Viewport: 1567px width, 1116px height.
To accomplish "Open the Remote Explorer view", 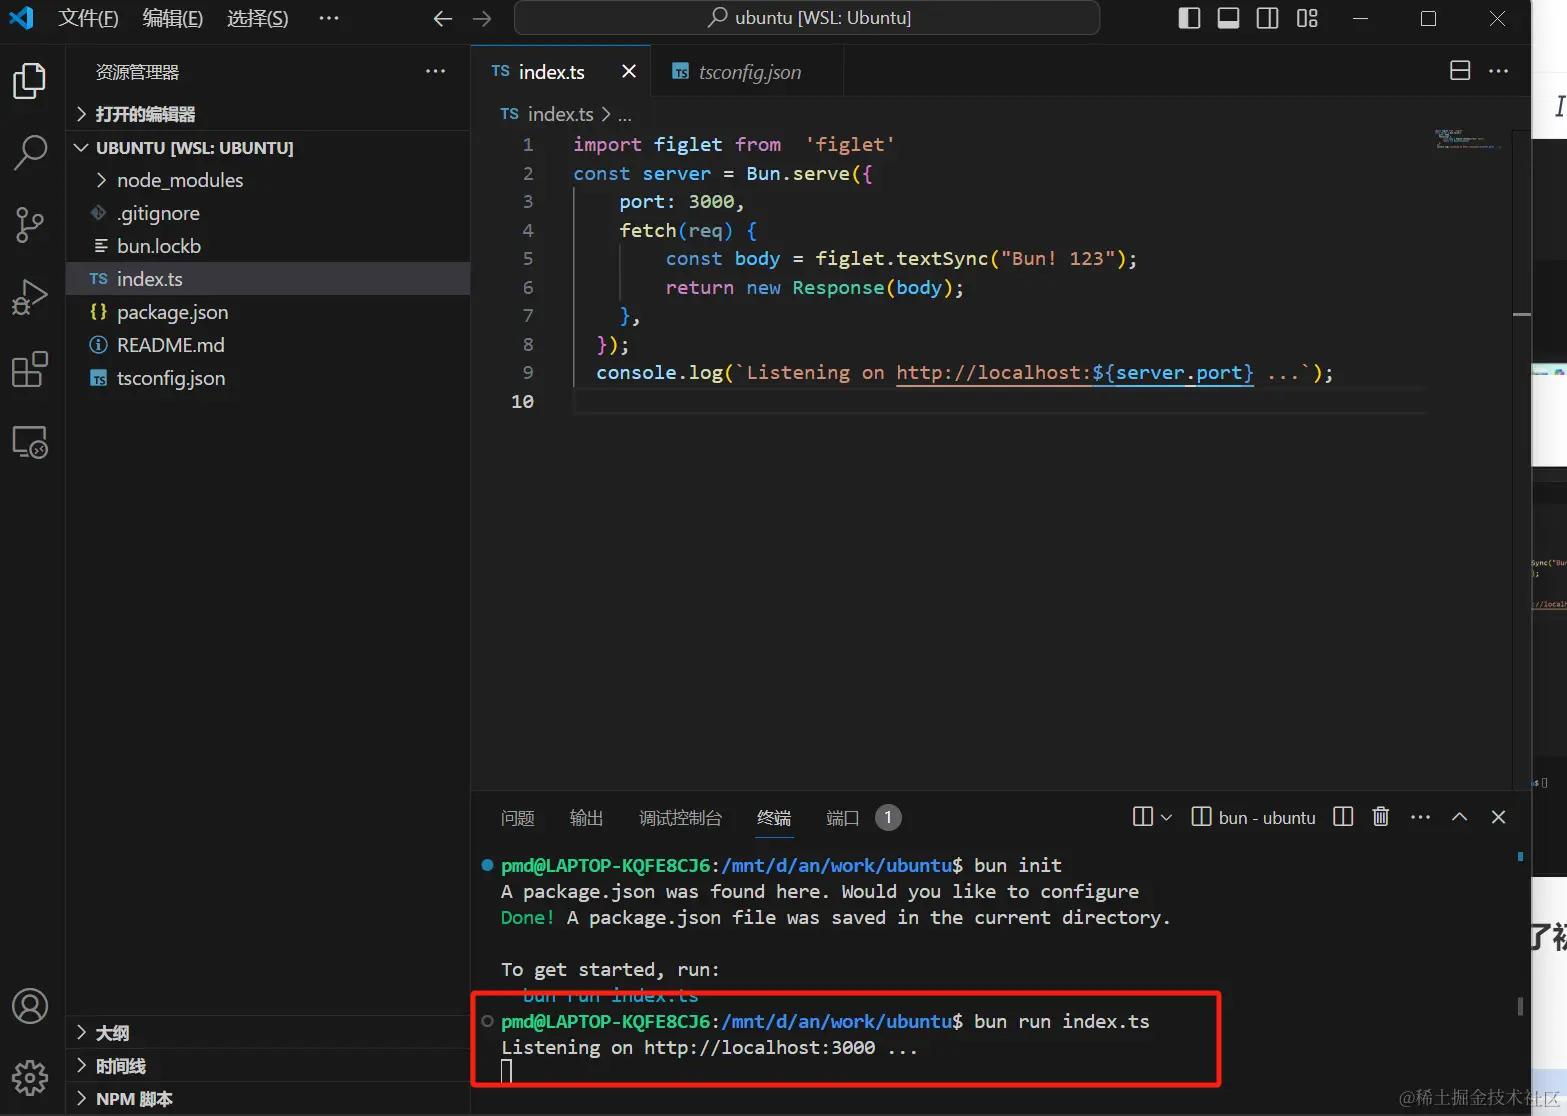I will click(x=30, y=441).
